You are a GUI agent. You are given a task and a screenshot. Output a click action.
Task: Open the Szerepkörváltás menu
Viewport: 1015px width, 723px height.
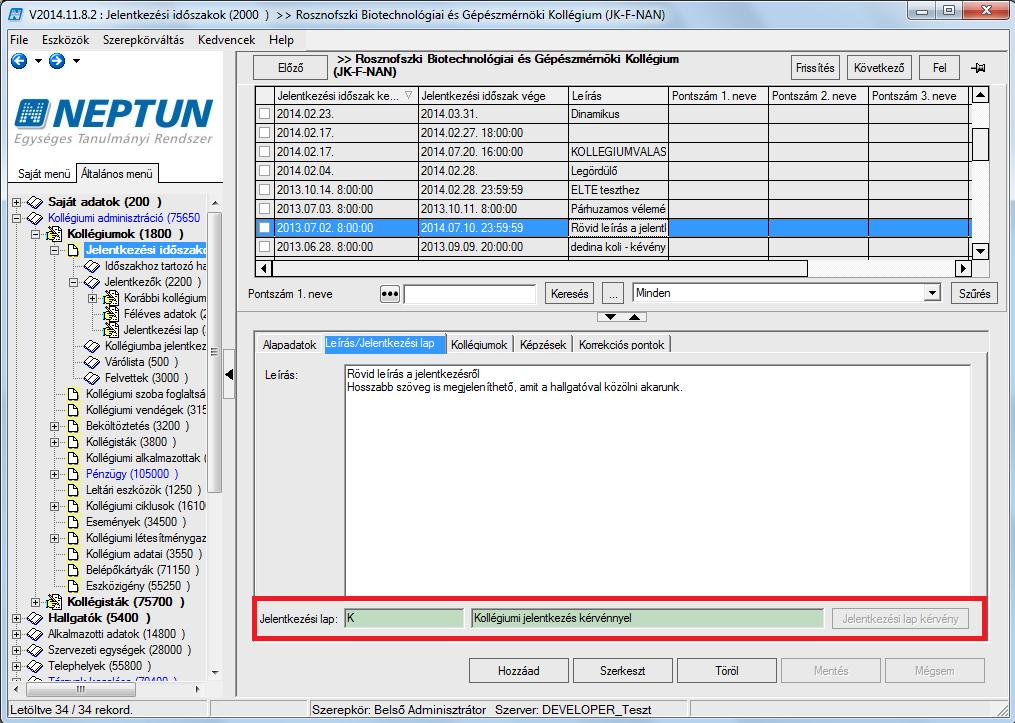pyautogui.click(x=143, y=40)
